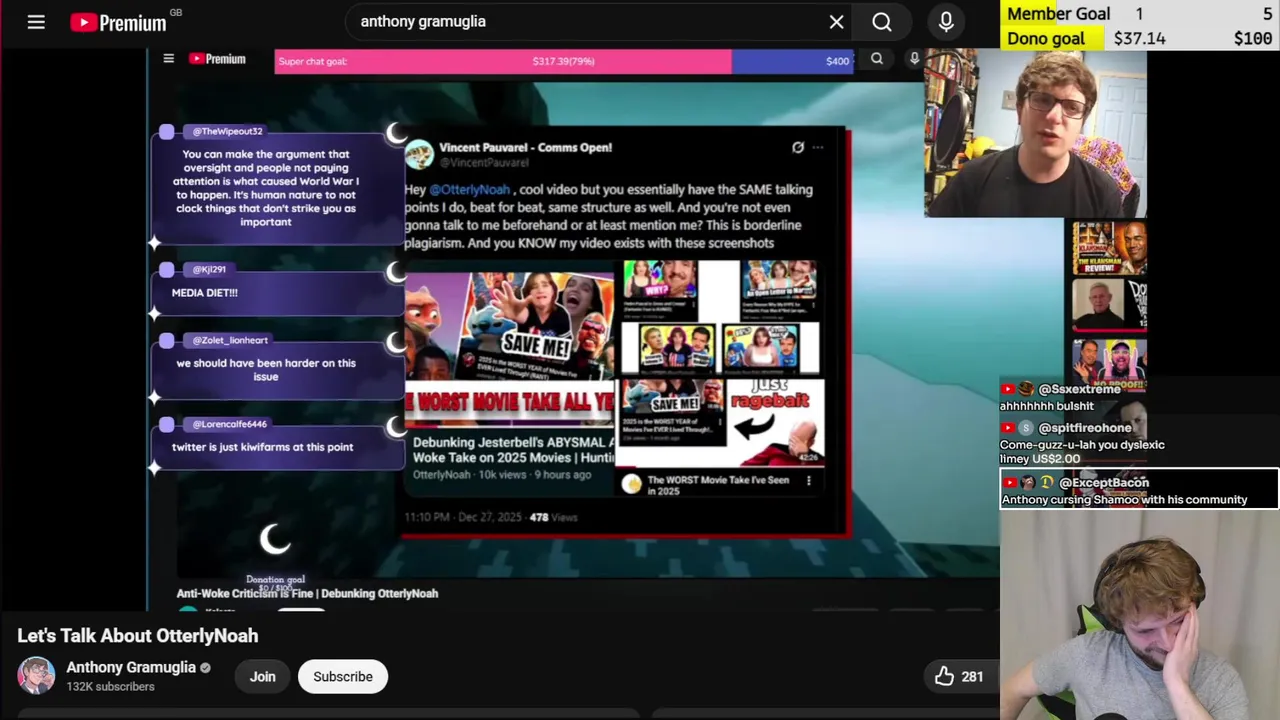The image size is (1280, 720).
Task: Open The Klavsman Review recommended thumbnail
Action: pyautogui.click(x=1110, y=249)
